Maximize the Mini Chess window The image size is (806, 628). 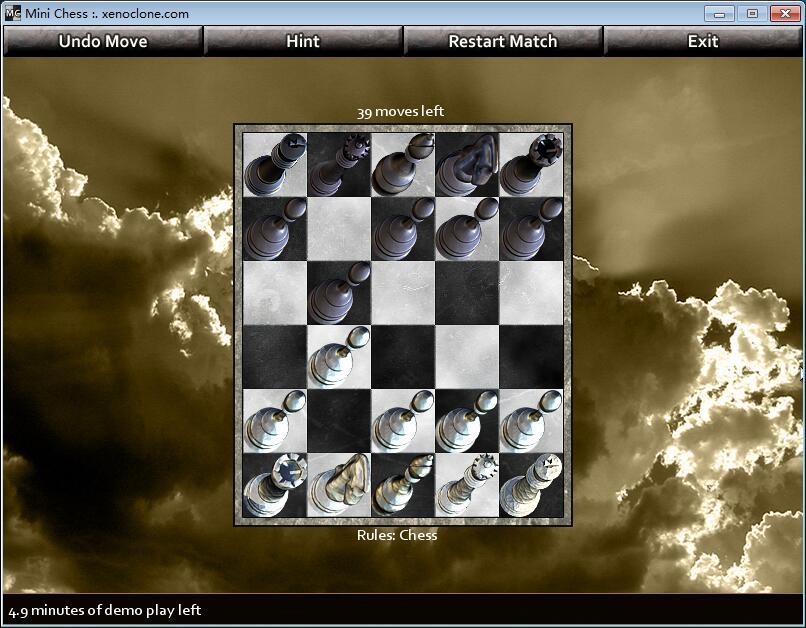click(752, 13)
